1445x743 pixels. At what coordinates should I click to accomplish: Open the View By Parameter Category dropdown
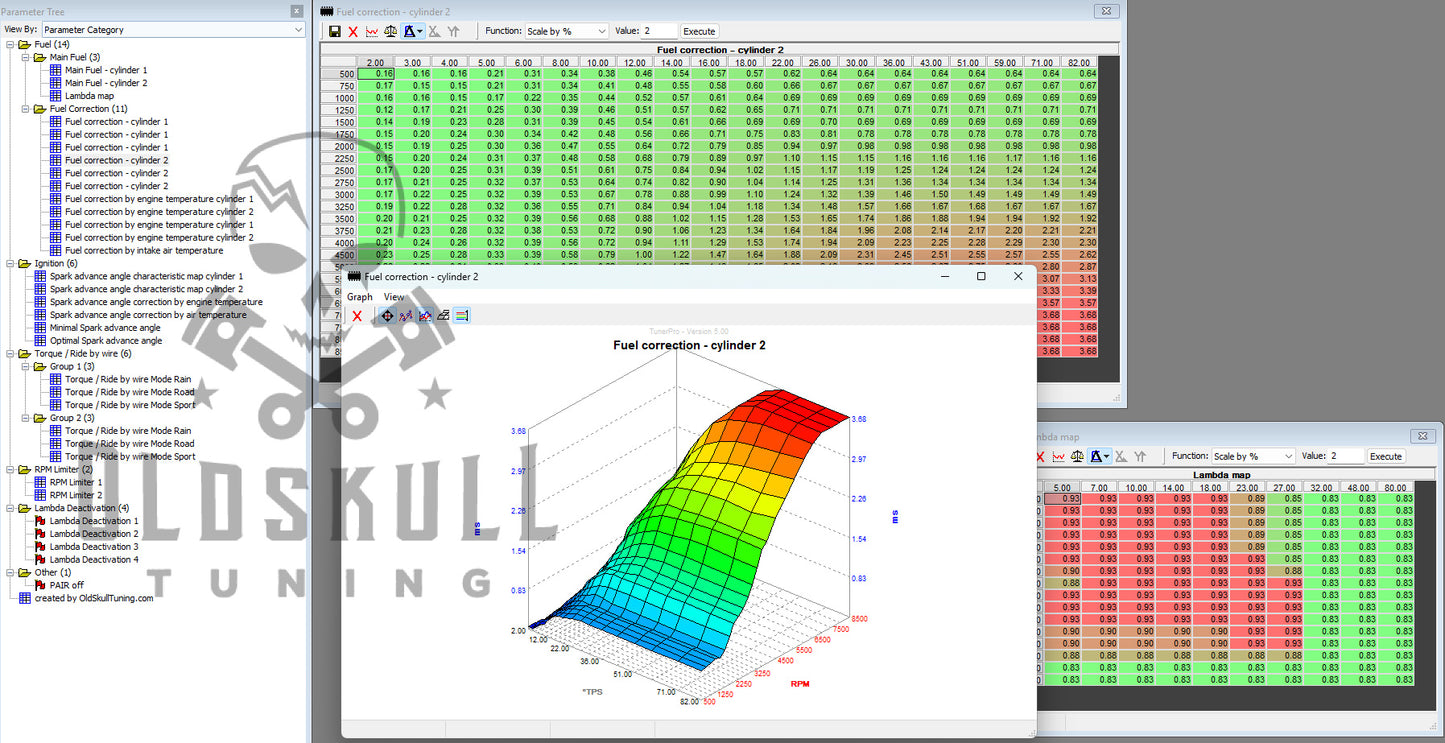pyautogui.click(x=172, y=30)
